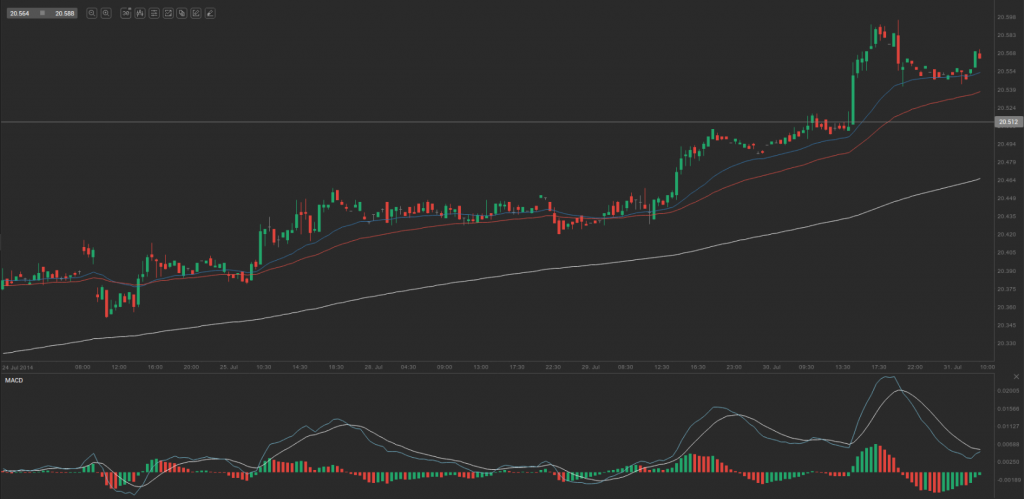Click the left magnifier zoom icon
This screenshot has width=1024, height=499.
tap(91, 14)
